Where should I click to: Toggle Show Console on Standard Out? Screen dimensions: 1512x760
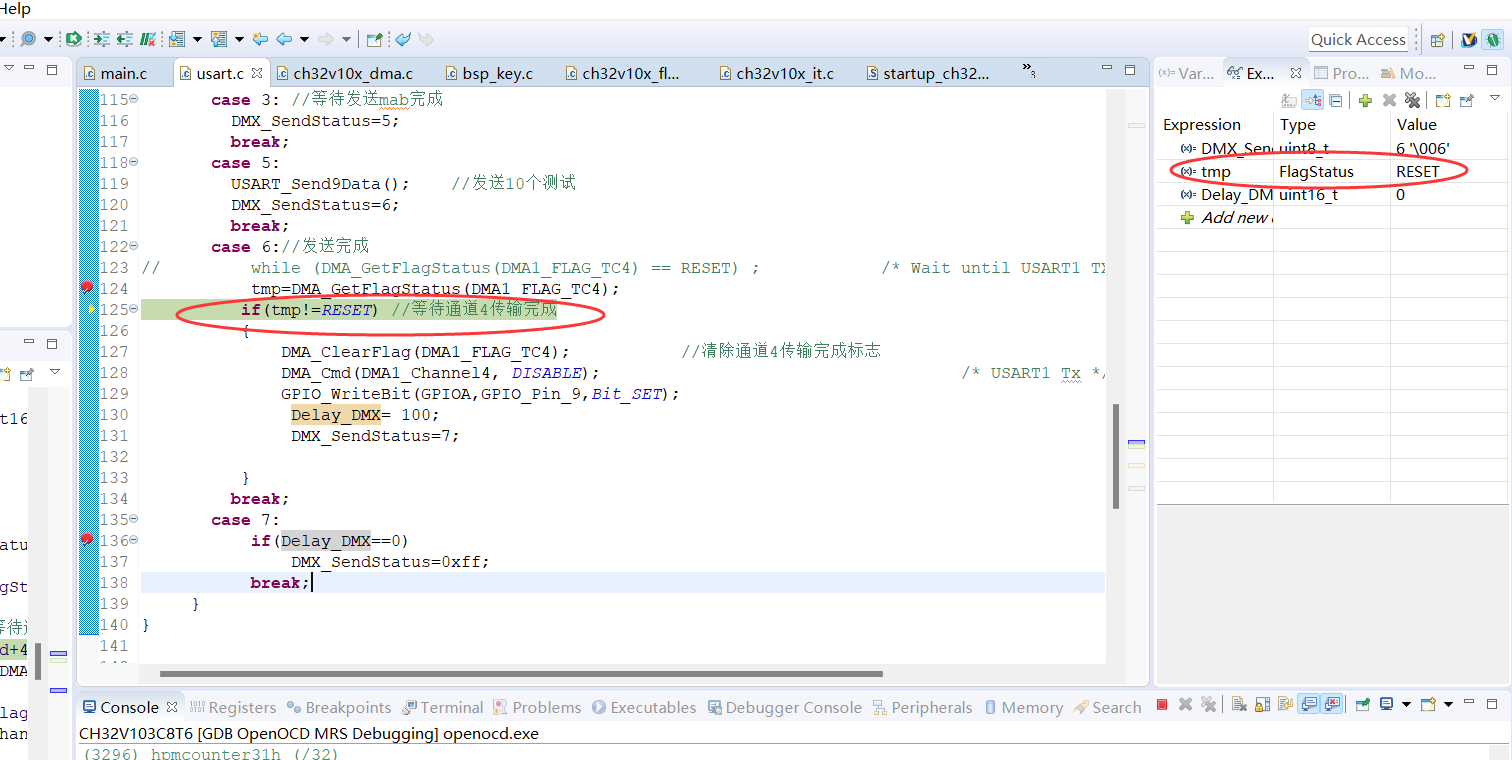(x=1307, y=705)
